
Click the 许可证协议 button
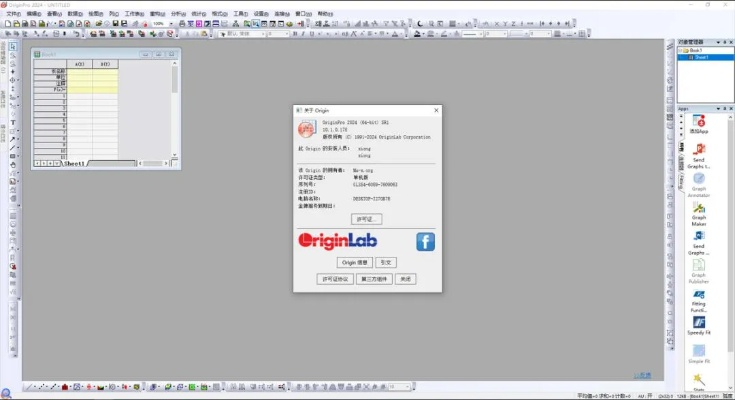336,279
